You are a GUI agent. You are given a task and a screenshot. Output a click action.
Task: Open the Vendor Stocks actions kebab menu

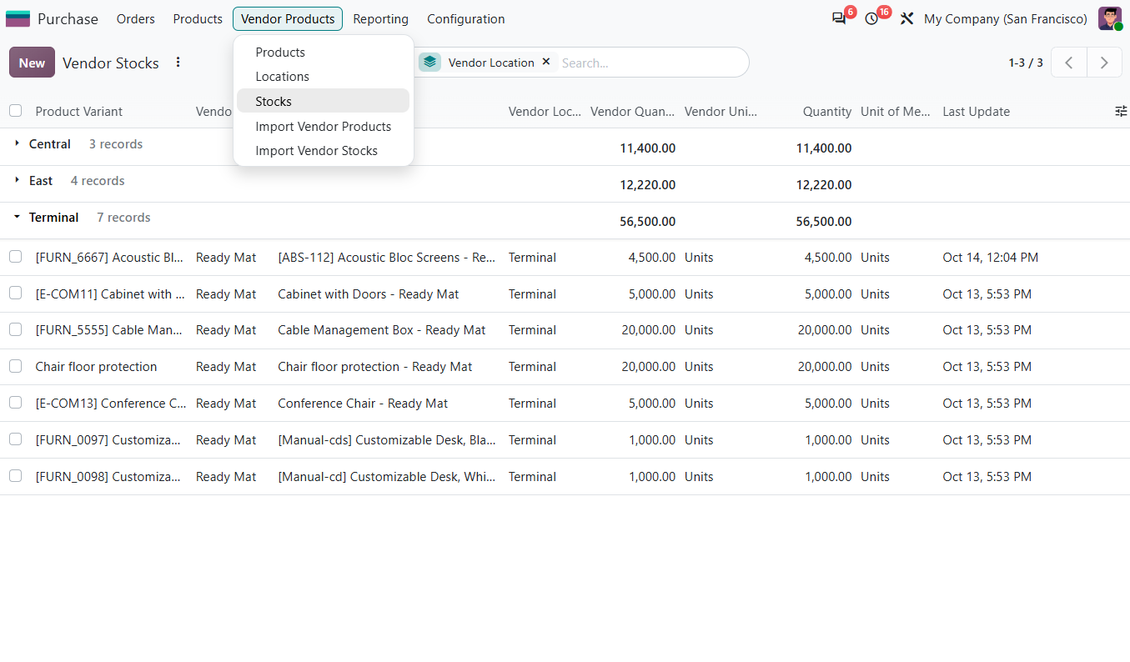[178, 63]
